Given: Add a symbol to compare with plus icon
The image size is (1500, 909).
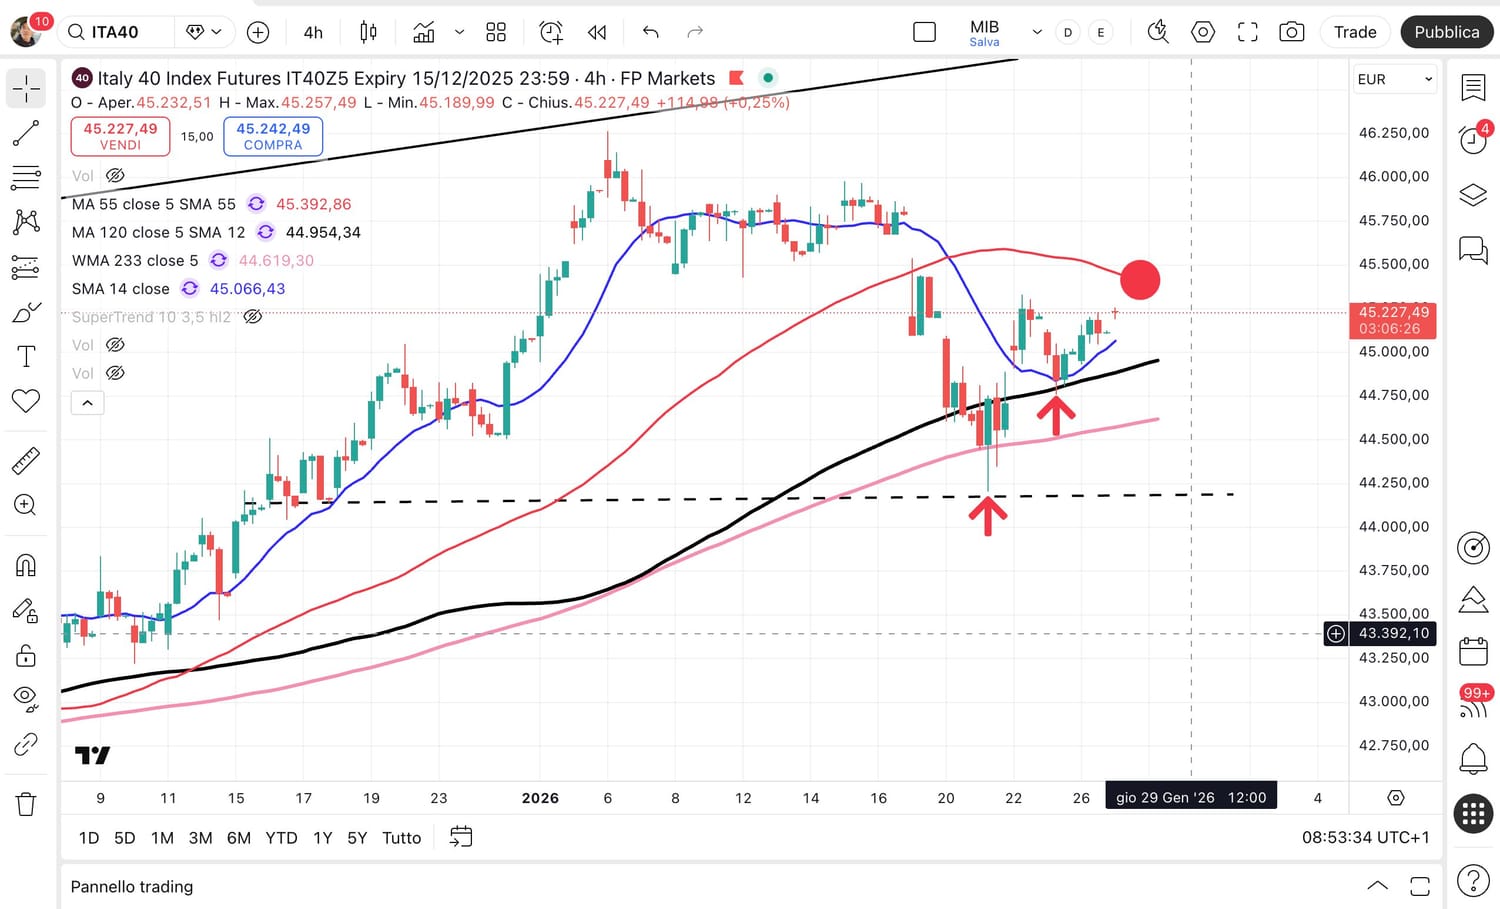Looking at the screenshot, I should click(x=258, y=32).
